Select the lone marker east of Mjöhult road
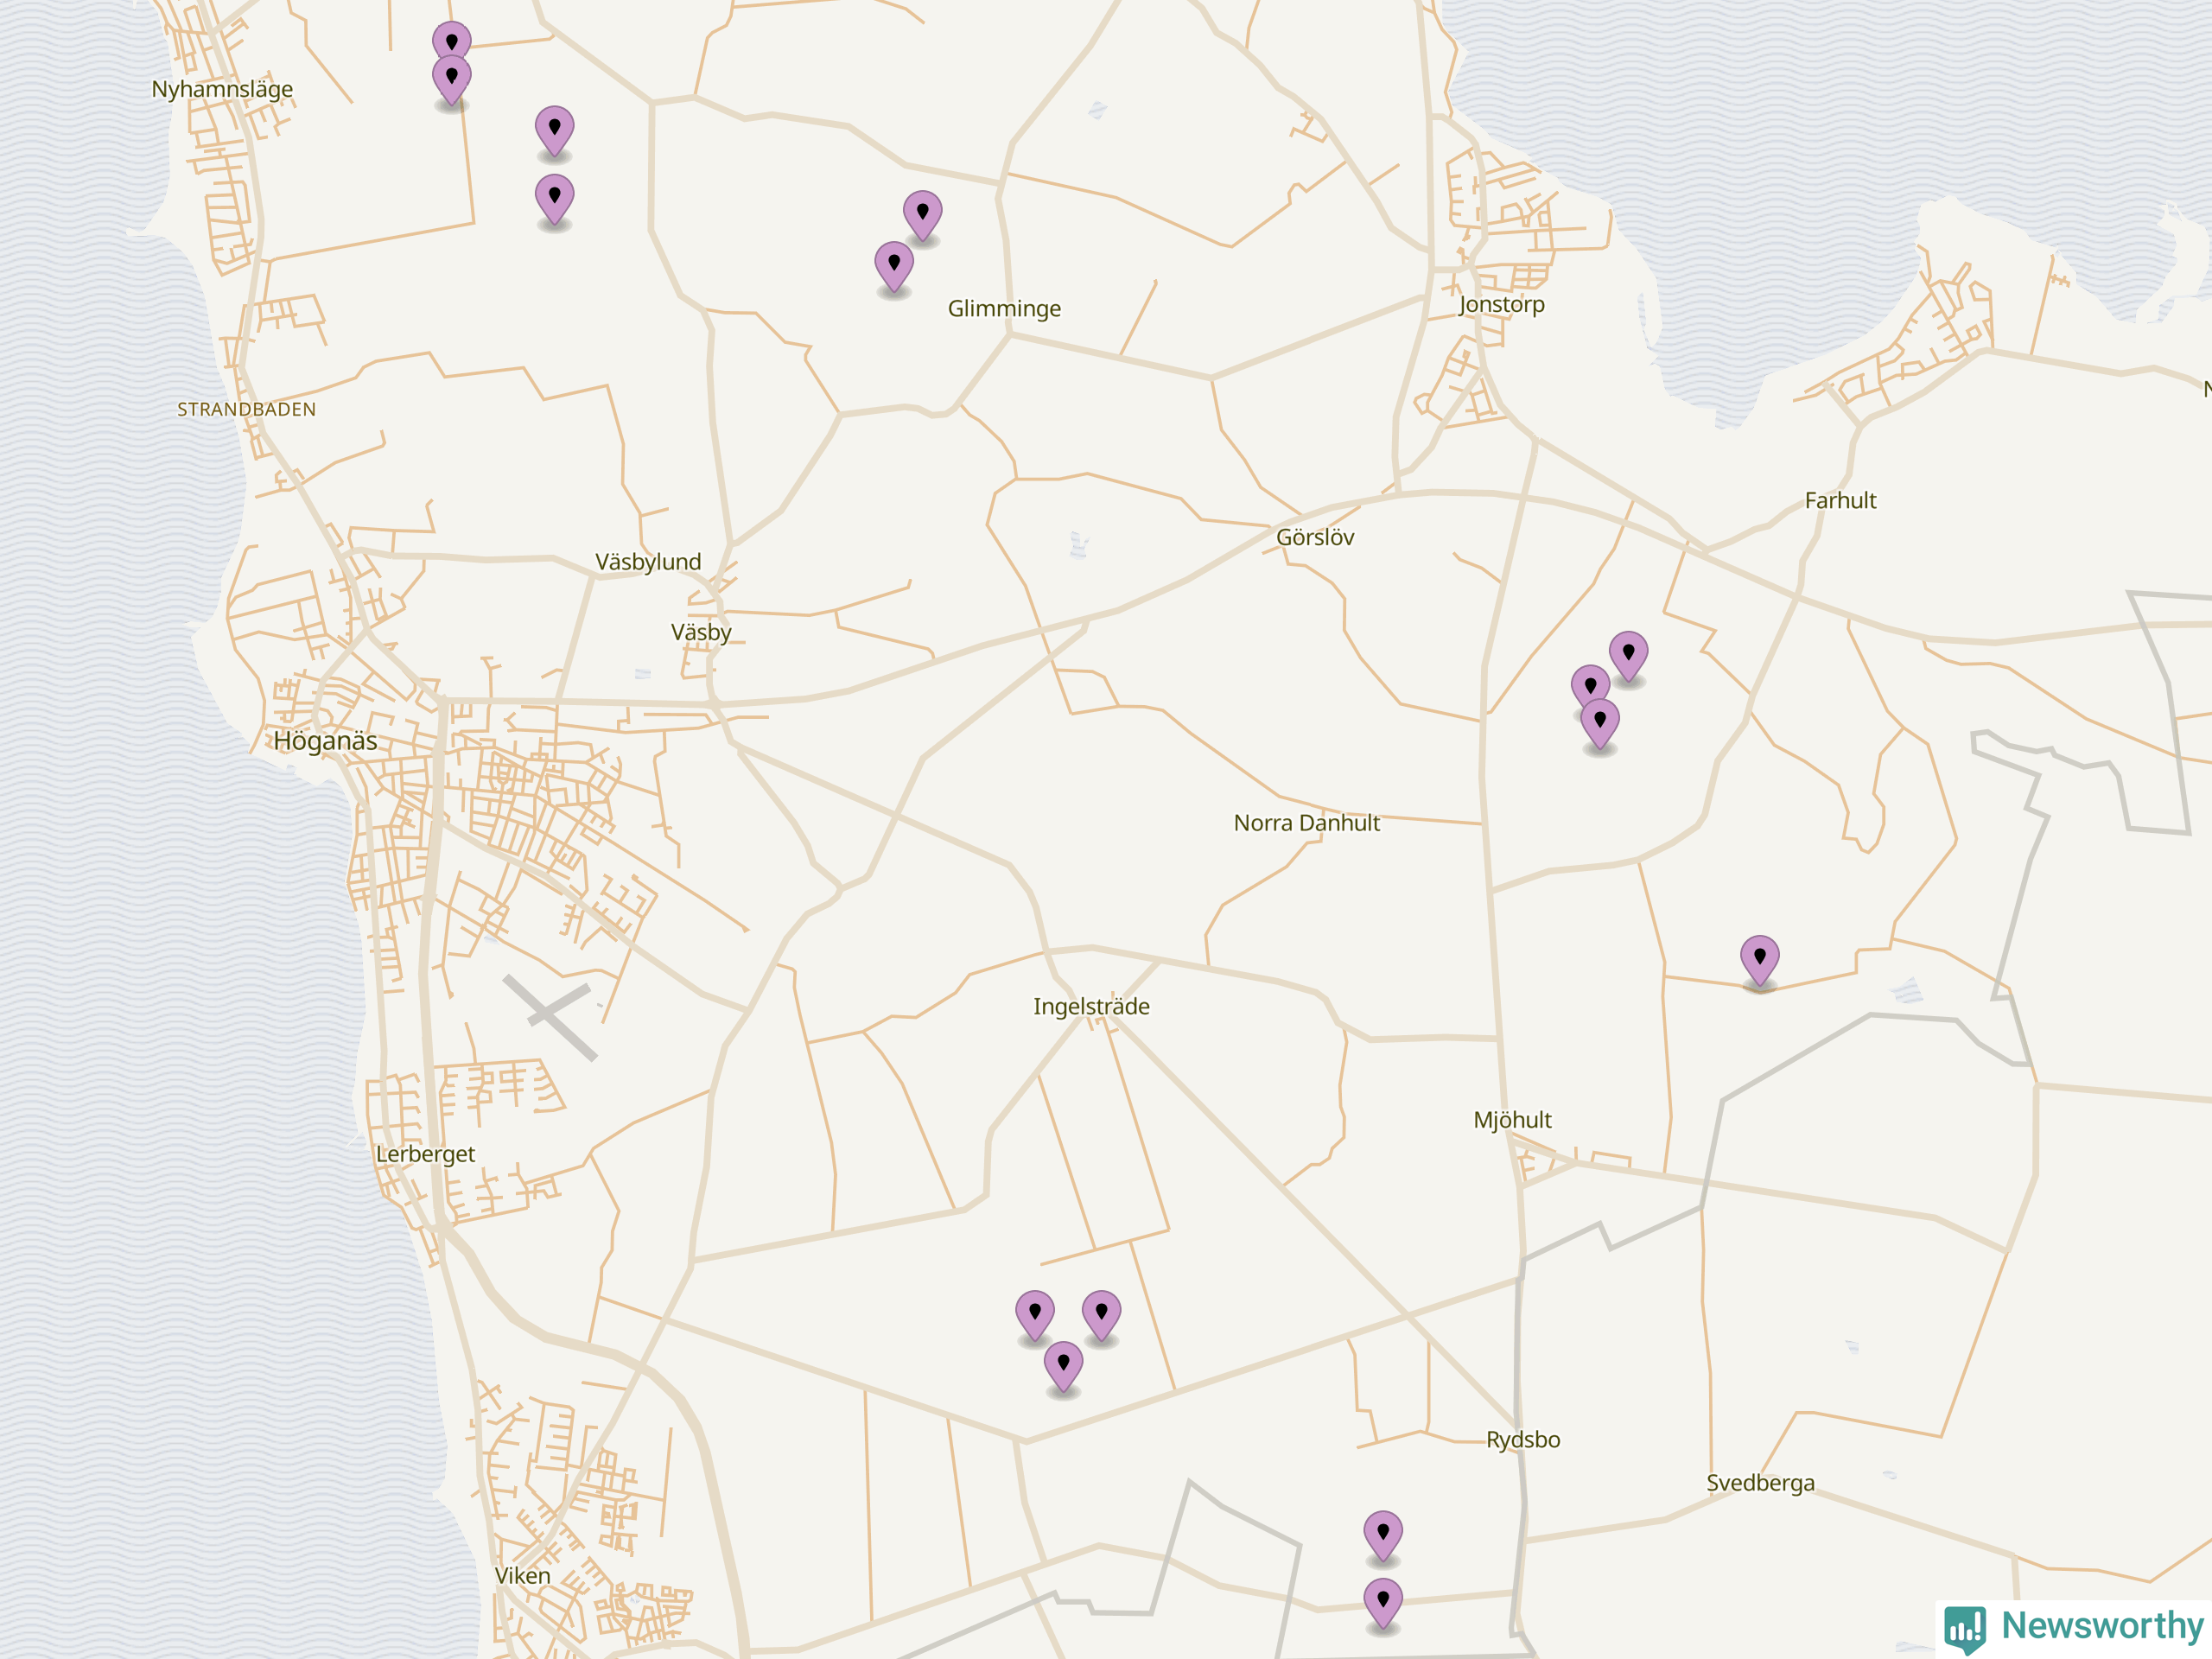The height and width of the screenshot is (1659, 2212). click(1759, 961)
